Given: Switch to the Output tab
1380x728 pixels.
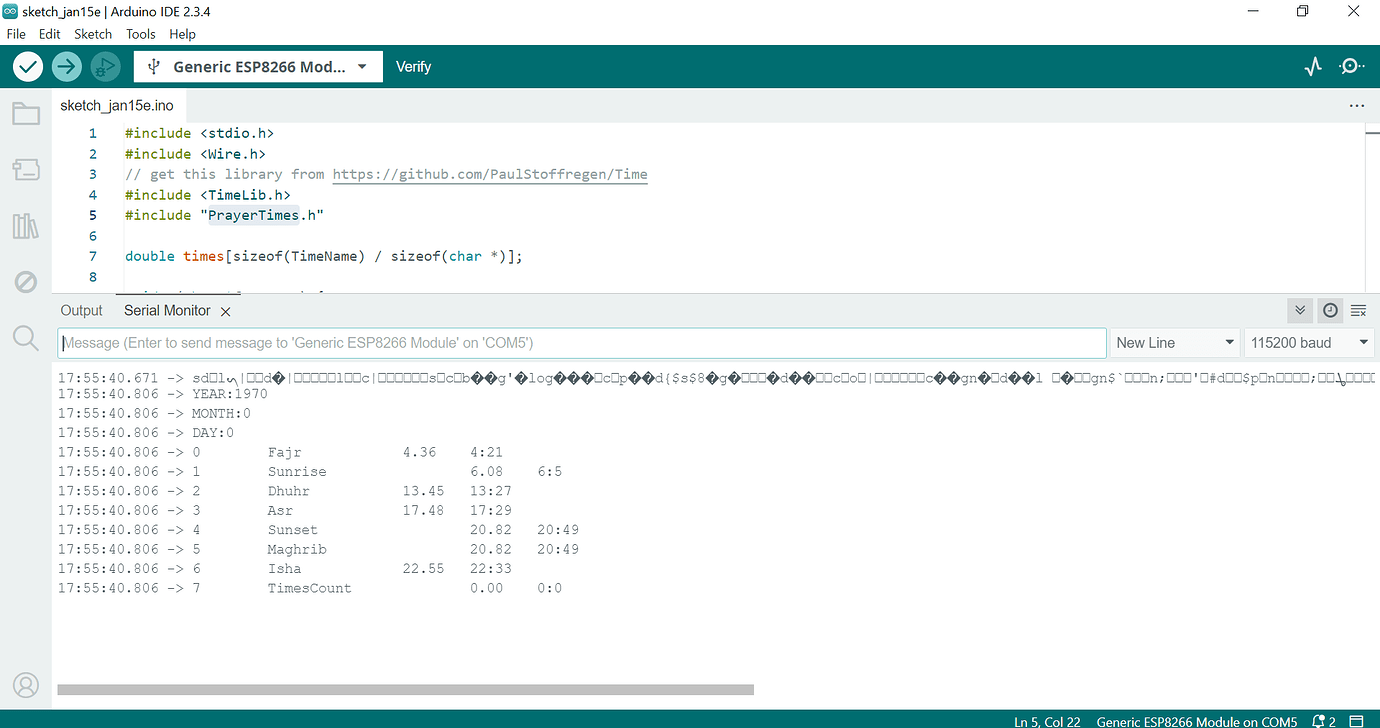Looking at the screenshot, I should point(81,310).
